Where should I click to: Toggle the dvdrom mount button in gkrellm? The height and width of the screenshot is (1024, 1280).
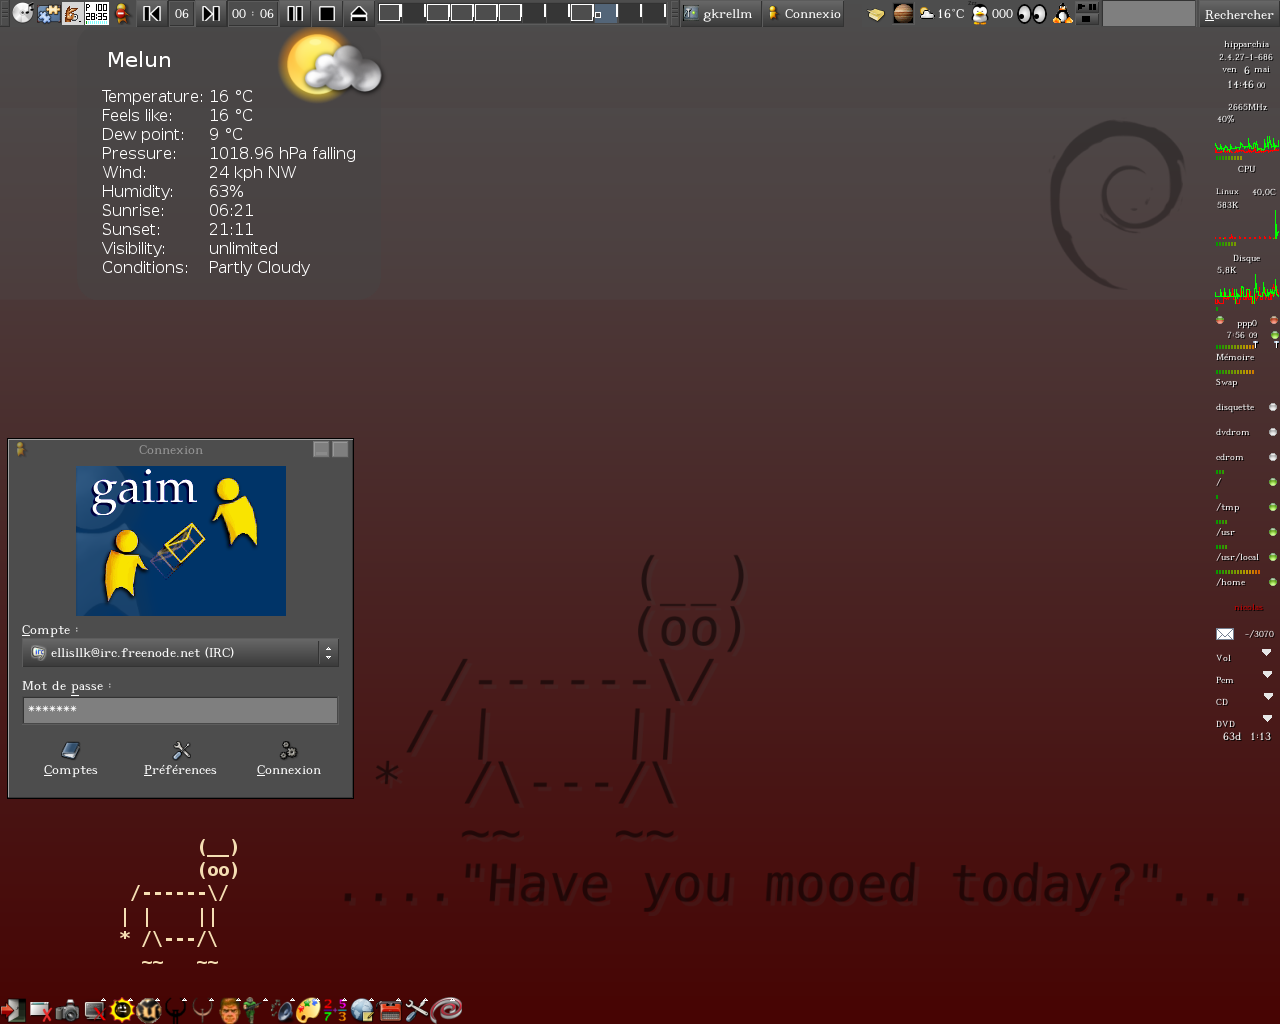pyautogui.click(x=1272, y=432)
